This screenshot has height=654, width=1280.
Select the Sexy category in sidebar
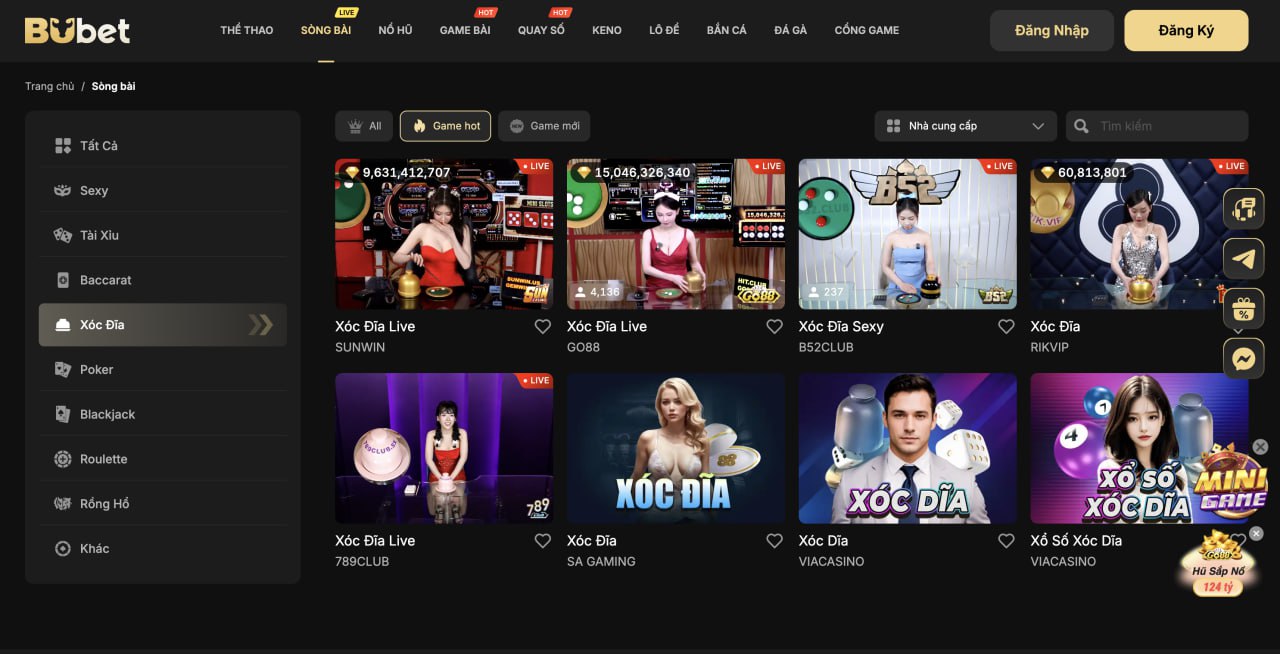[163, 190]
